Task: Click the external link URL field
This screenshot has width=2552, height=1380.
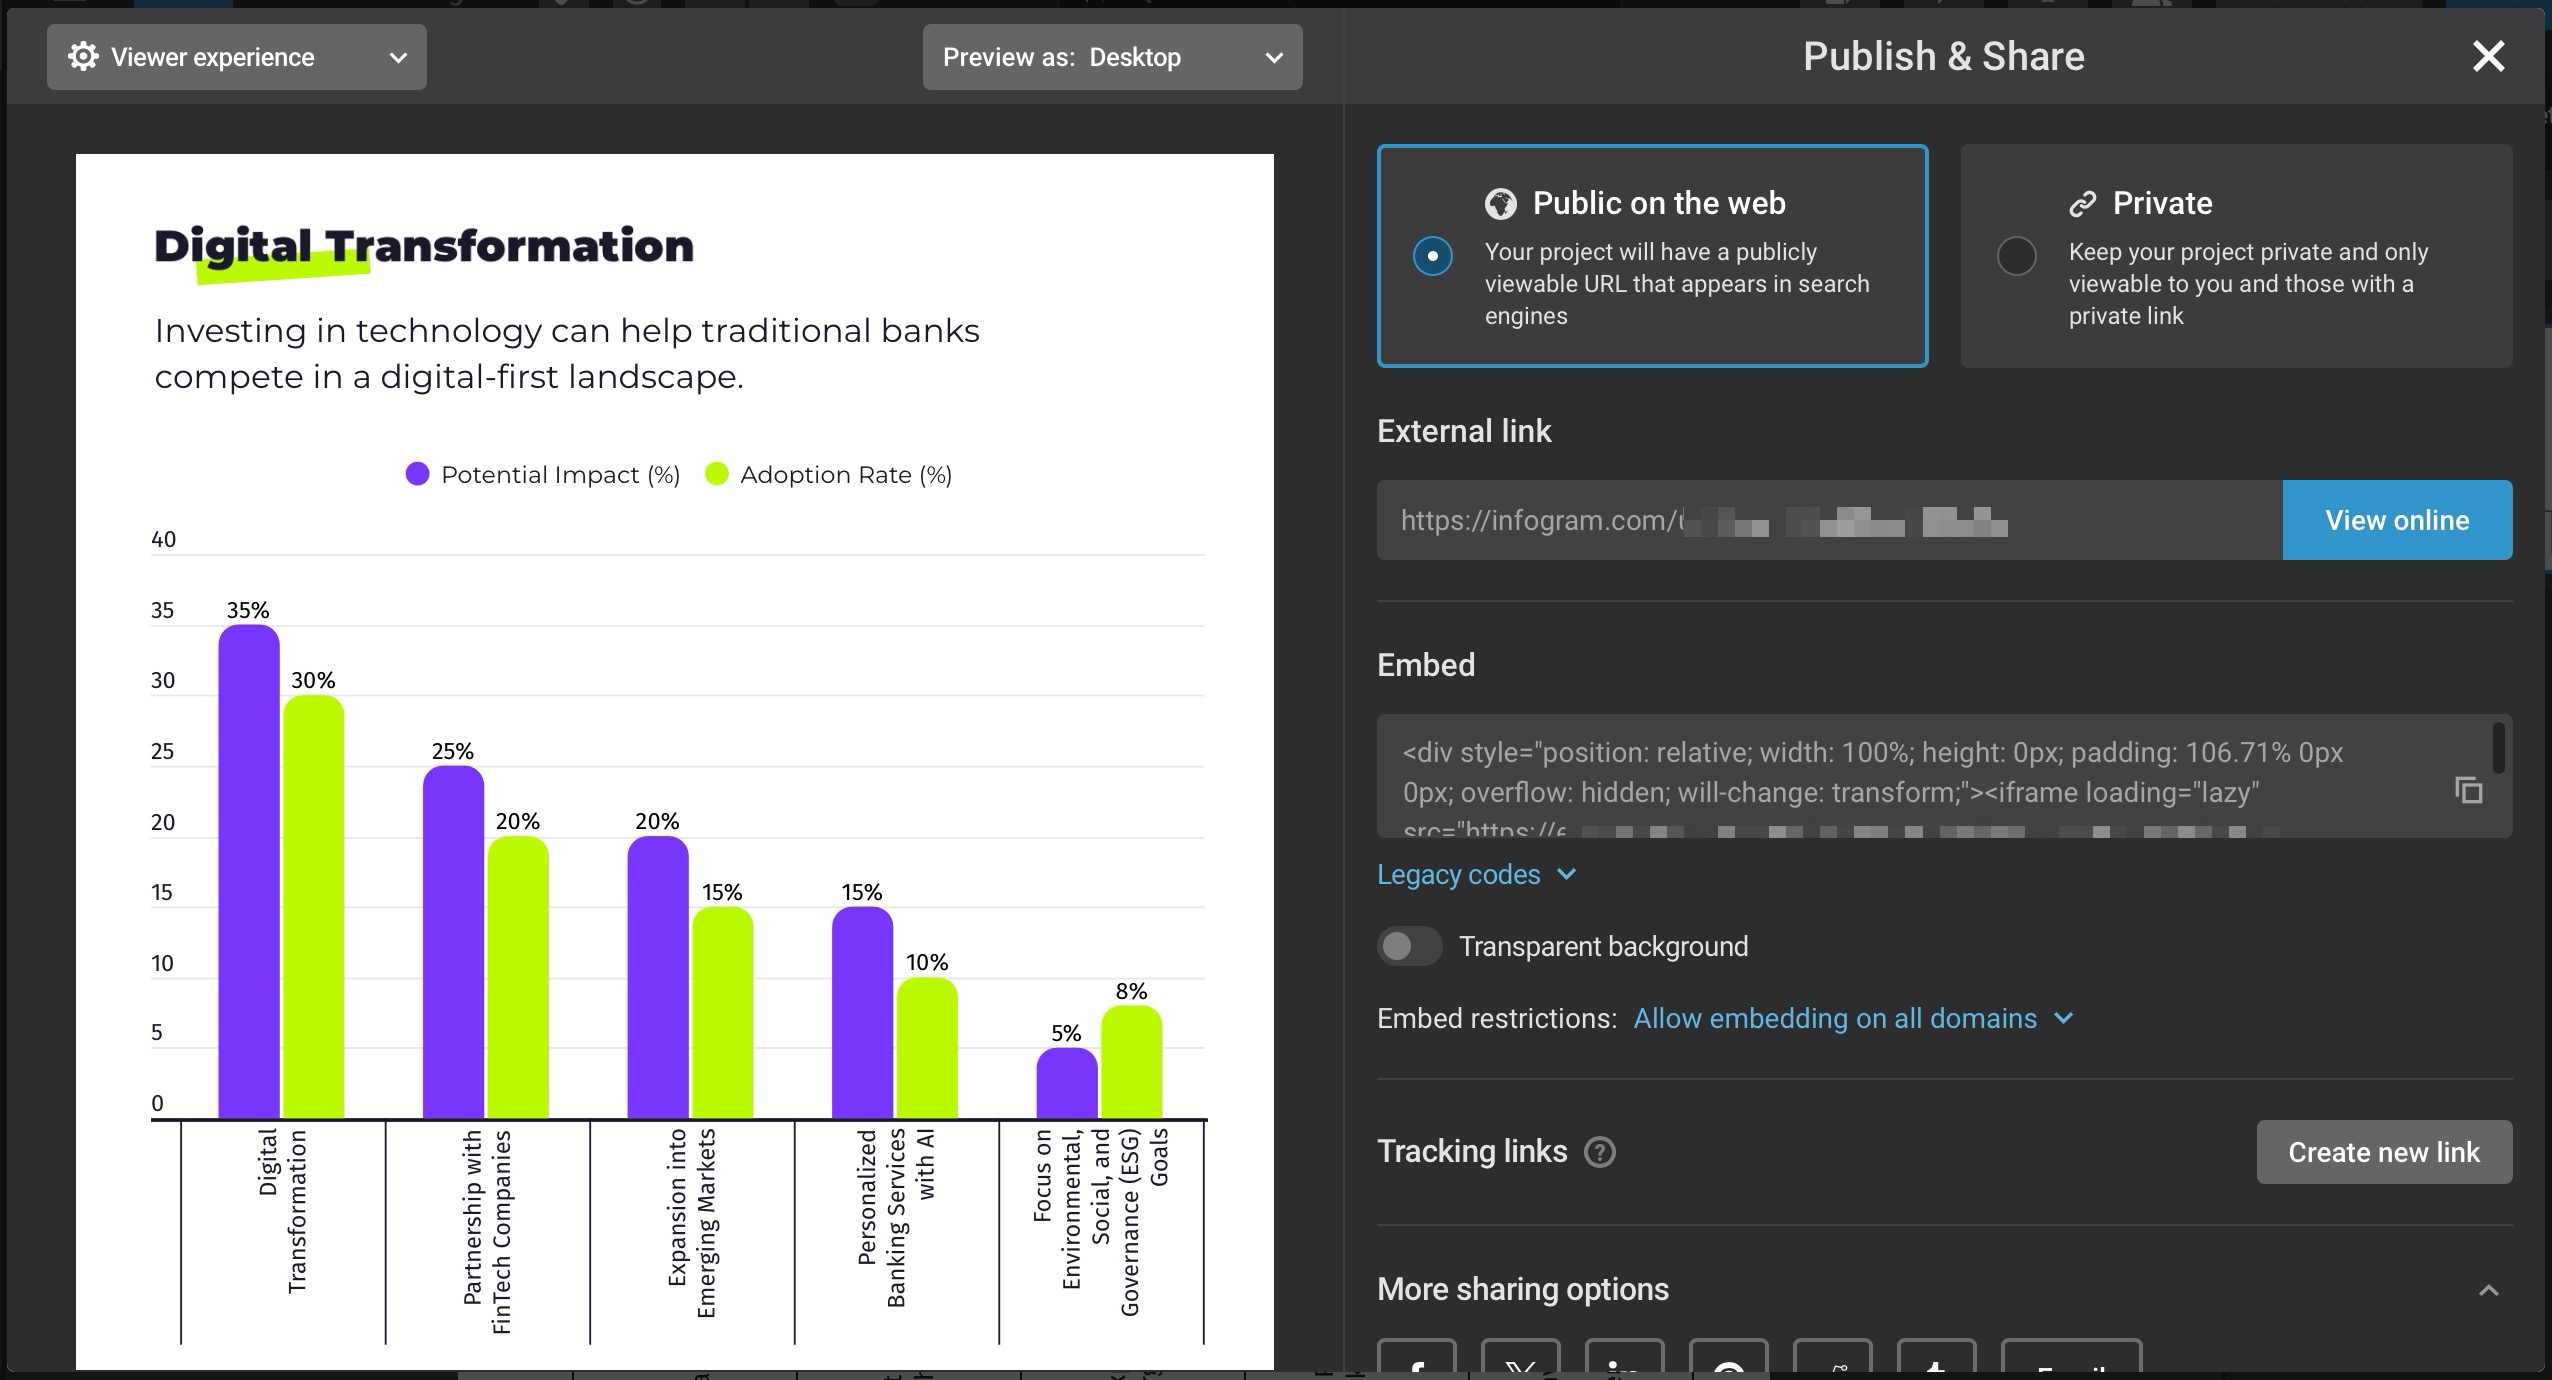Action: coord(1828,520)
